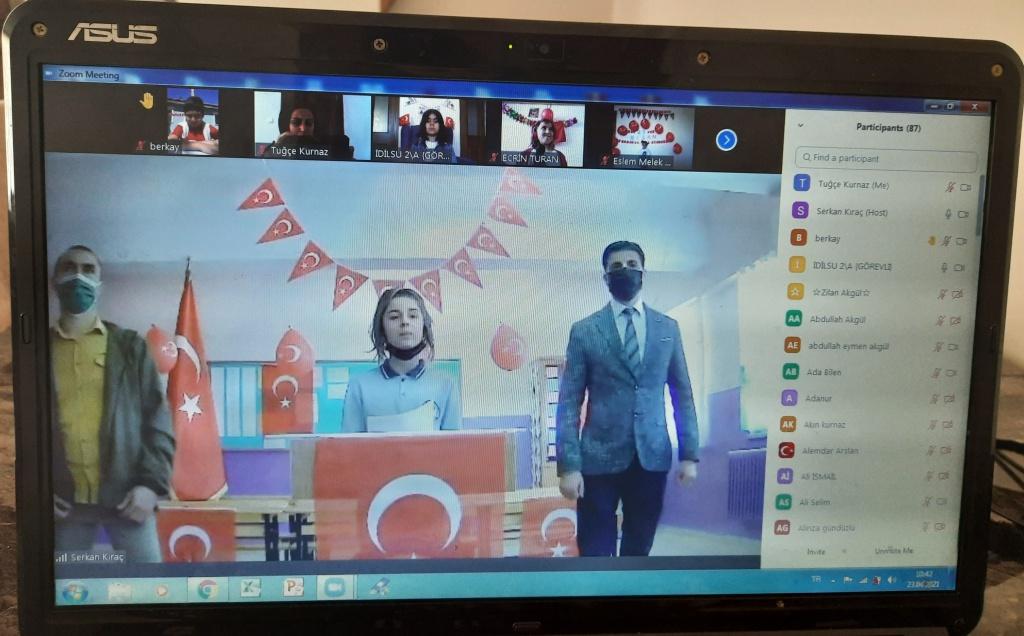Viewport: 1024px width, 636px height.
Task: Toggle the microphone icon for Serkan Kıraç (Host)
Action: coord(948,214)
